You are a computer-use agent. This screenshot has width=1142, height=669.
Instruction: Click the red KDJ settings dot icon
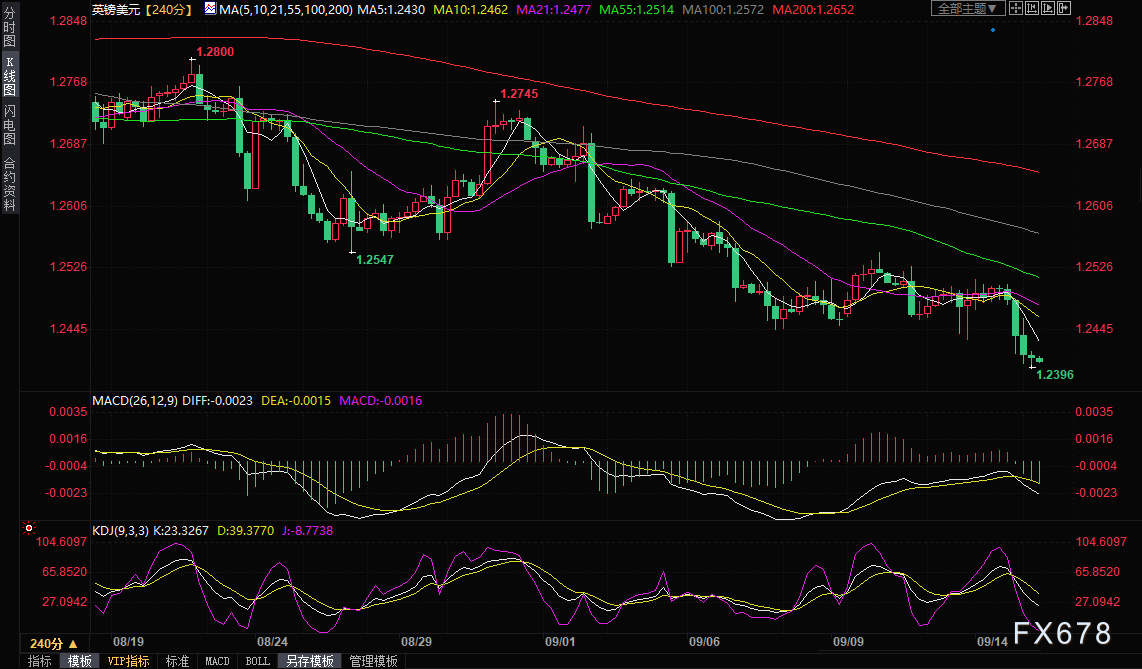(28, 528)
